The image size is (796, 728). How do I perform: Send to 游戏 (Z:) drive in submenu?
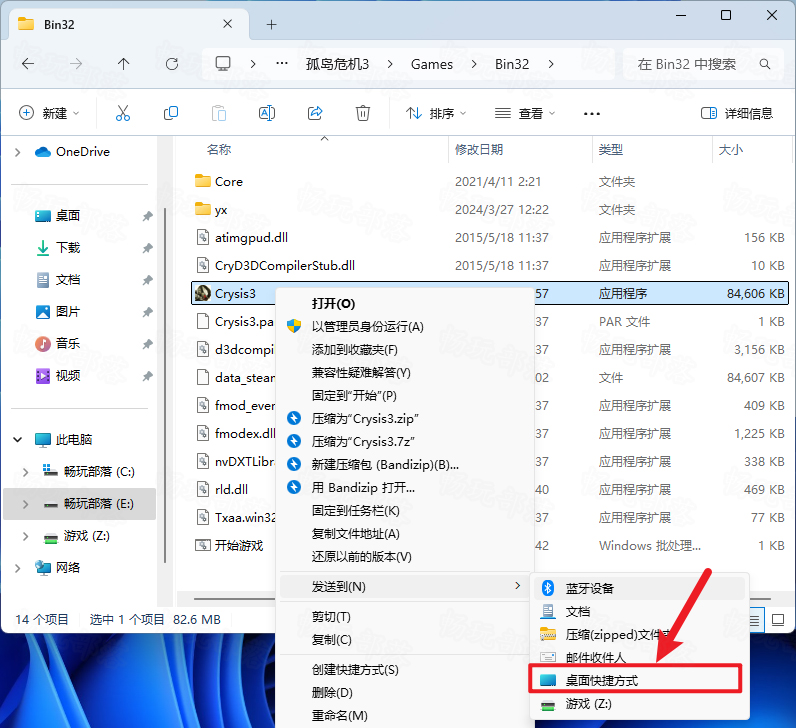(640, 704)
